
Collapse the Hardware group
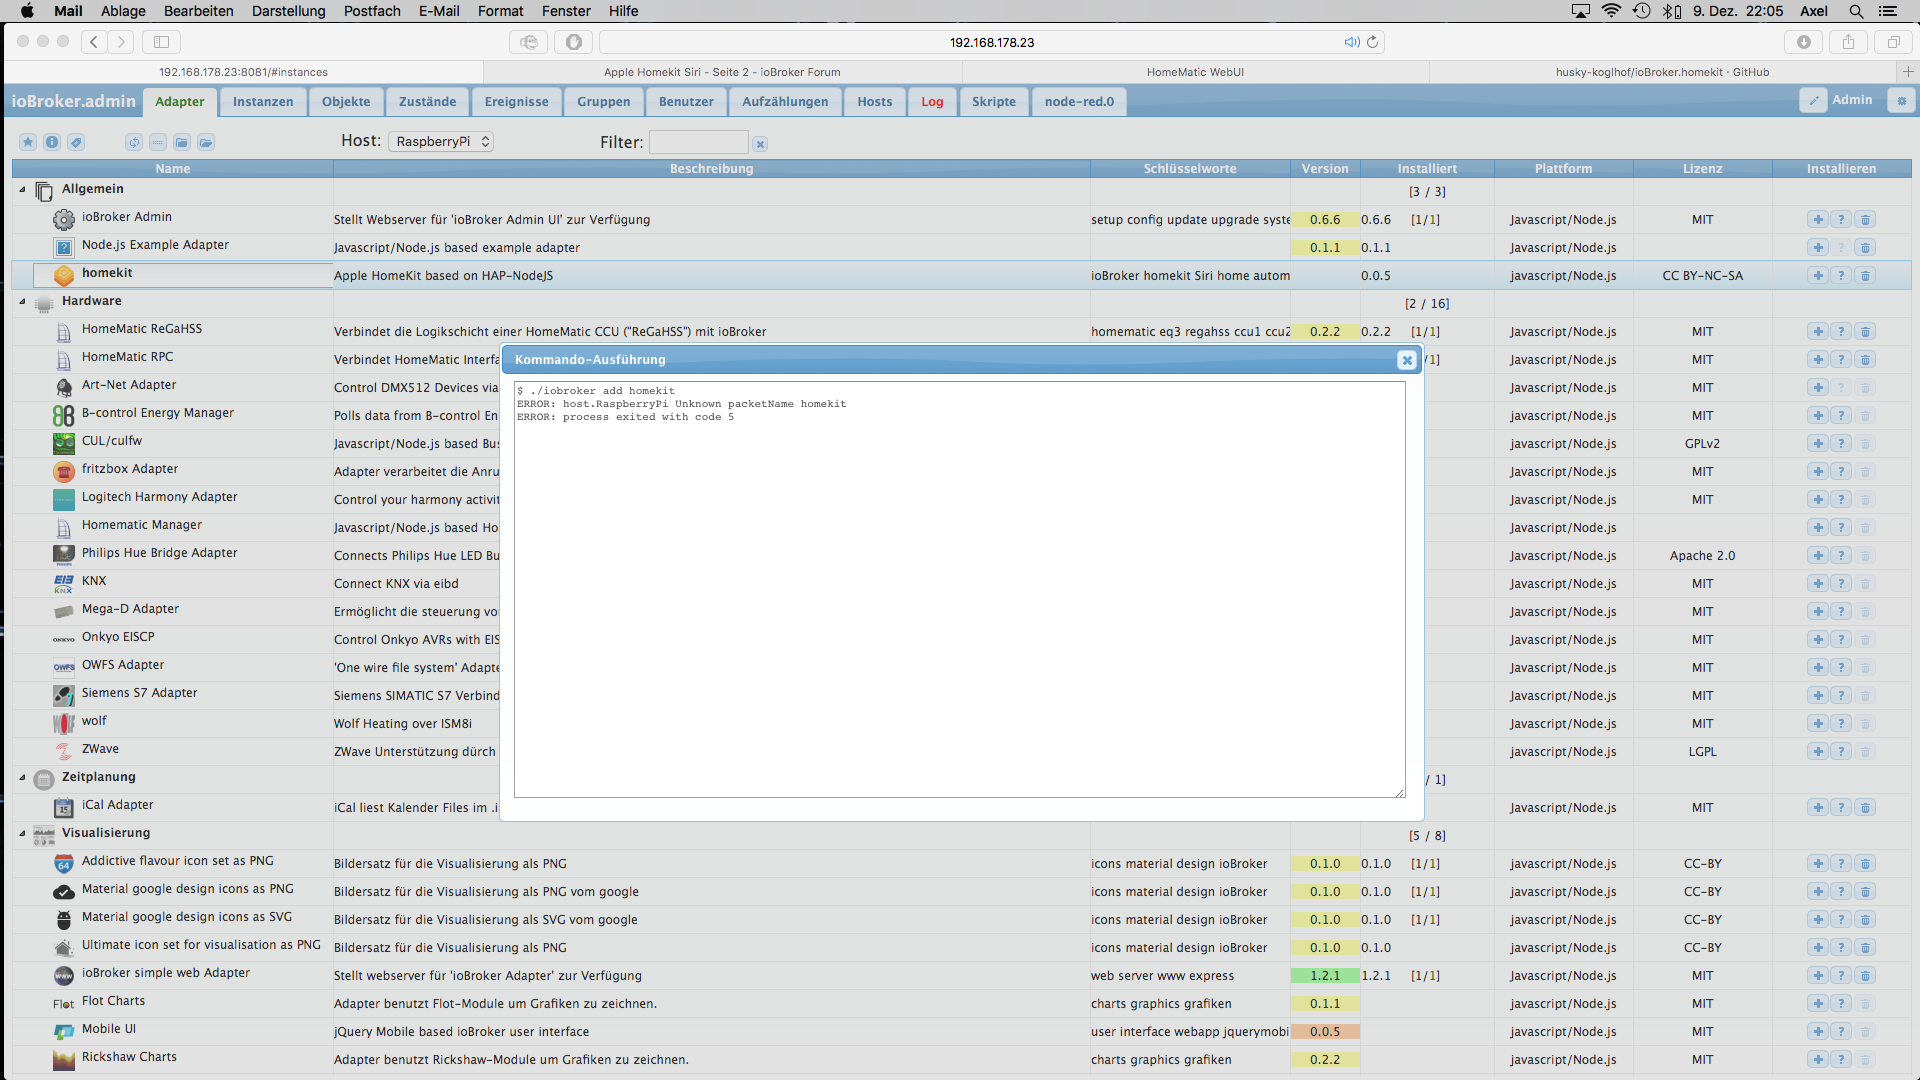point(22,301)
